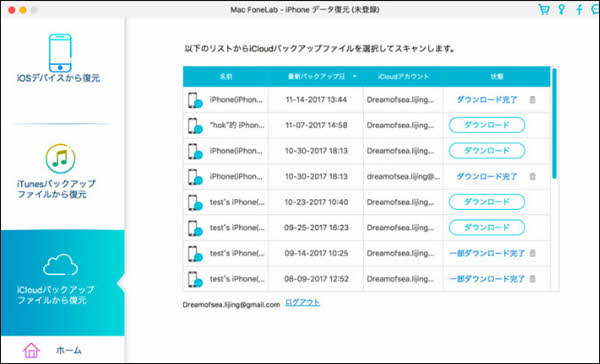Viewport: 600px width, 364px height.
Task: Select iCloudバックアップファイルから復元 cloud tab
Action: point(62,282)
